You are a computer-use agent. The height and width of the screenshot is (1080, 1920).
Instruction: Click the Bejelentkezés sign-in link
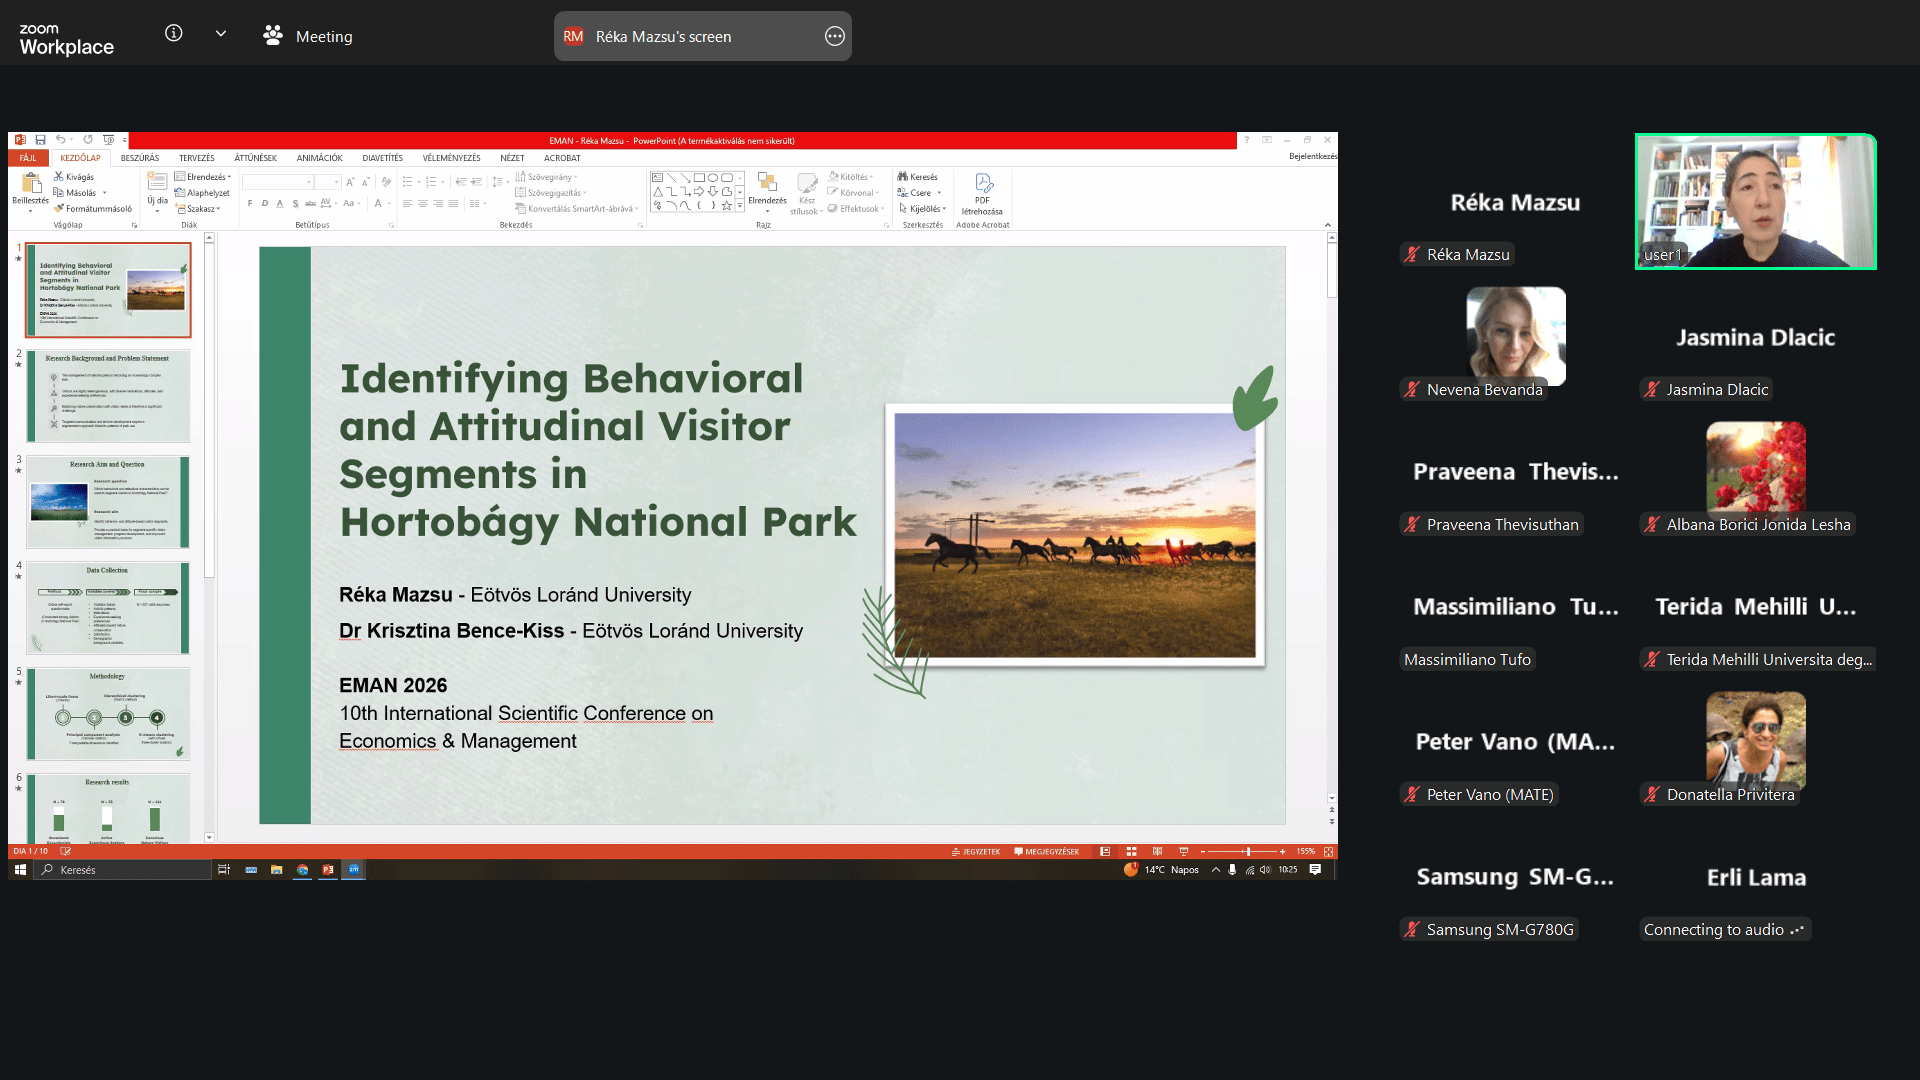coord(1312,157)
